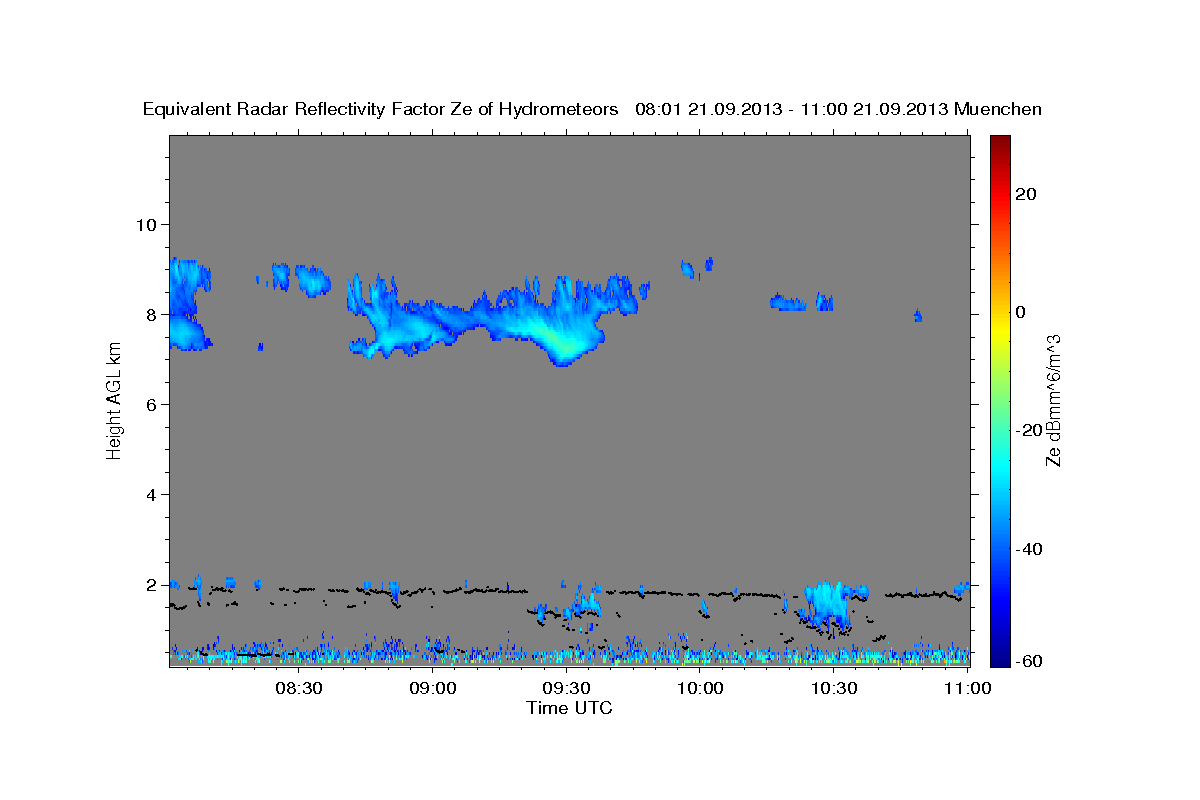Click the y-axis tick label '2'
This screenshot has width=1200, height=800.
click(x=152, y=585)
